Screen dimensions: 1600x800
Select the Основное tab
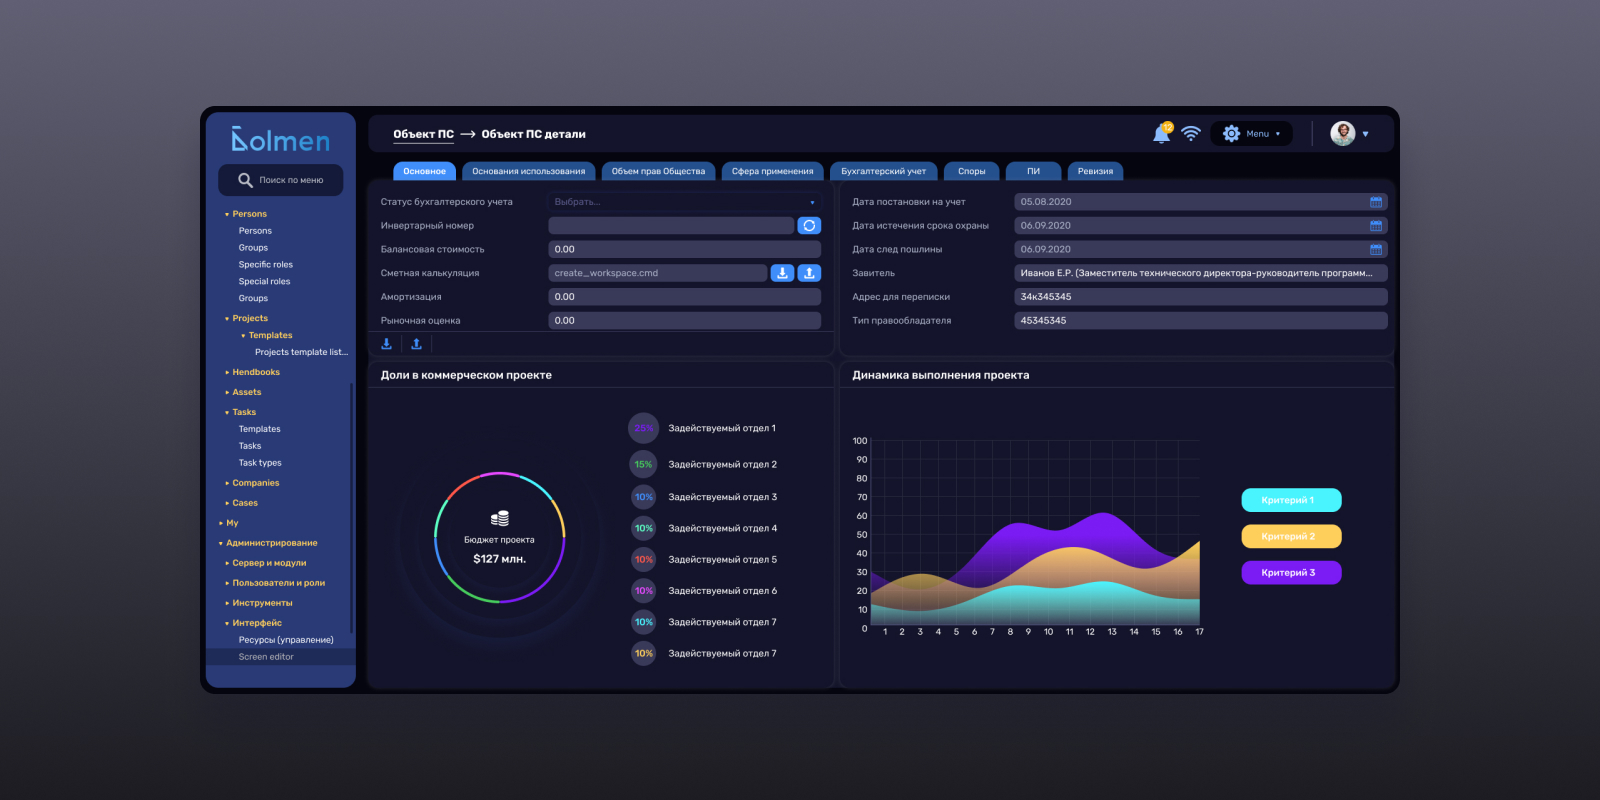pos(424,171)
